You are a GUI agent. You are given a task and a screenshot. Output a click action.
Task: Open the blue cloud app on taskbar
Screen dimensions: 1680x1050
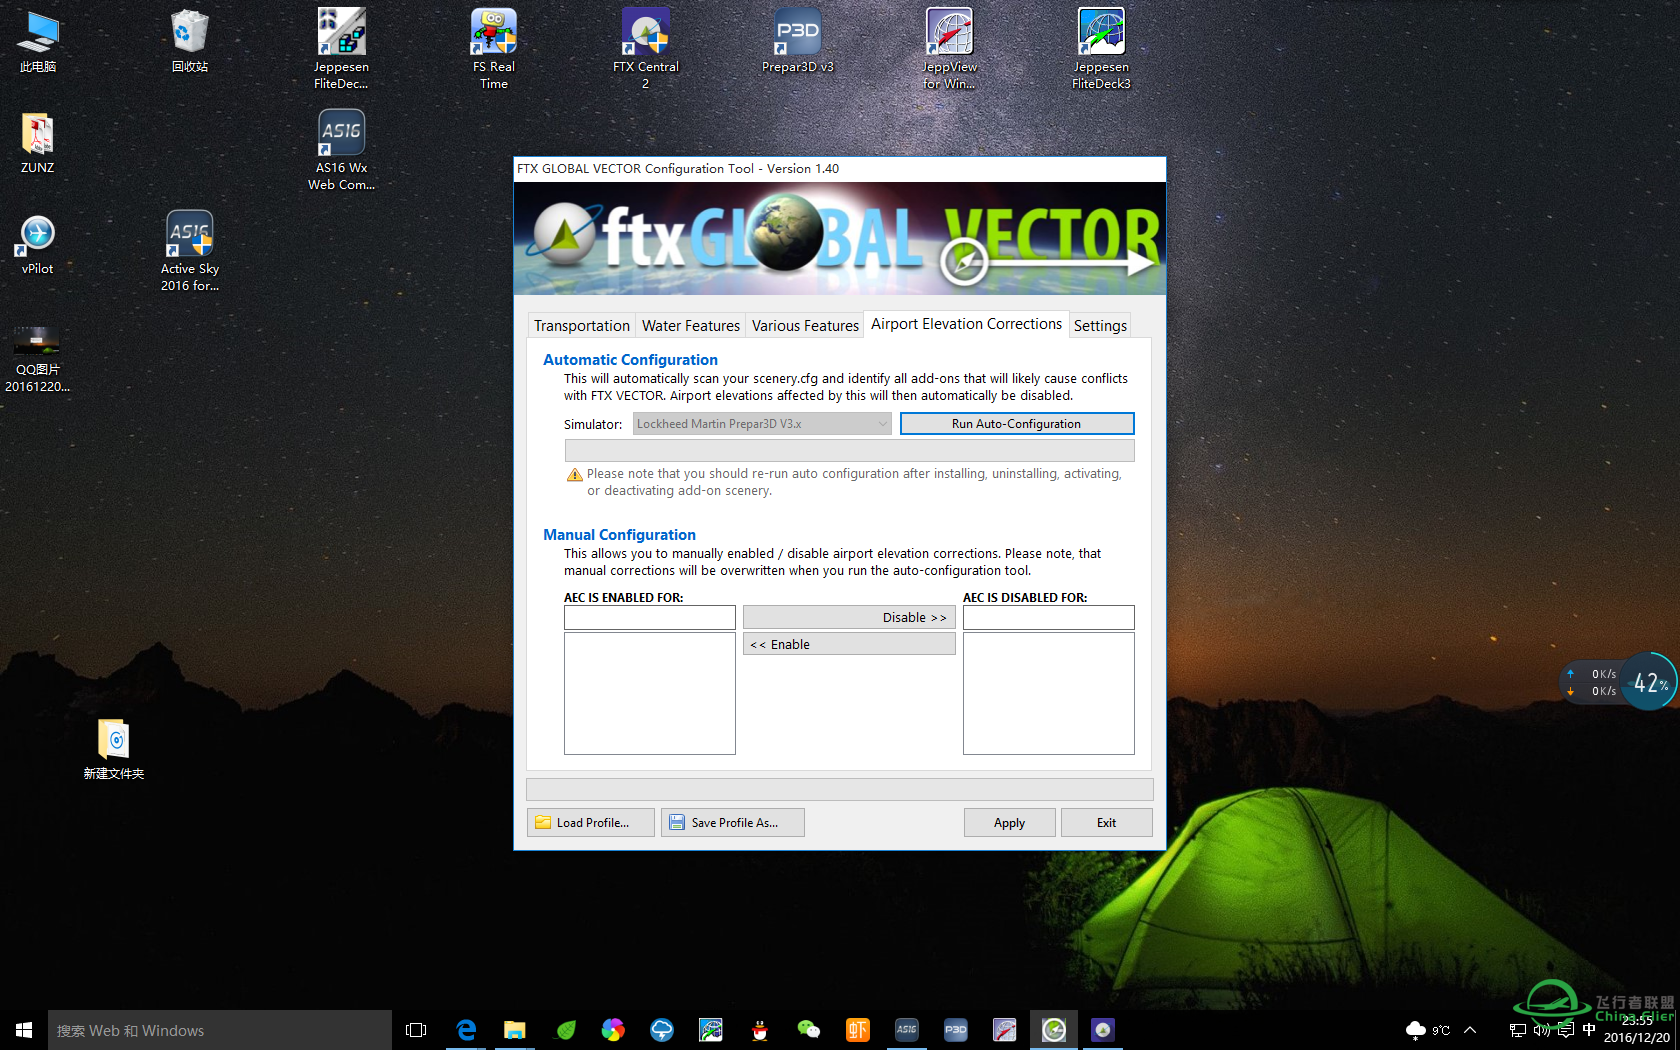[662, 1030]
